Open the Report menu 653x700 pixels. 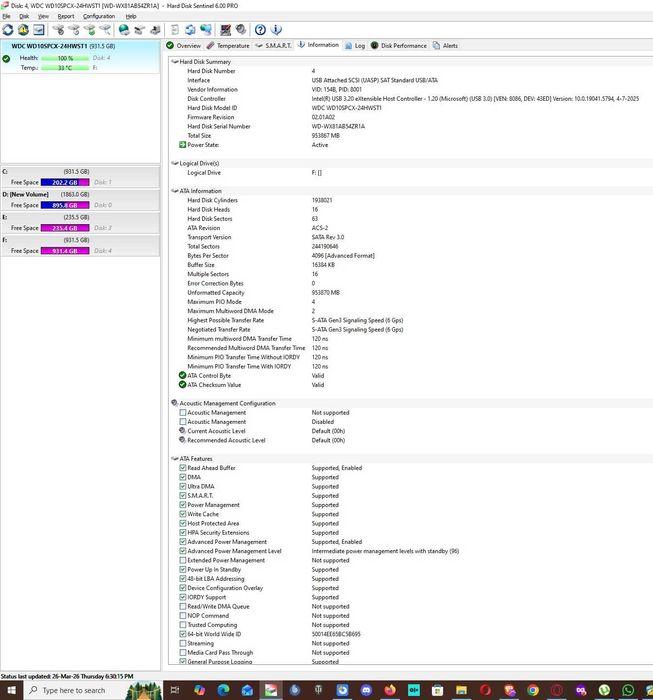click(x=66, y=16)
